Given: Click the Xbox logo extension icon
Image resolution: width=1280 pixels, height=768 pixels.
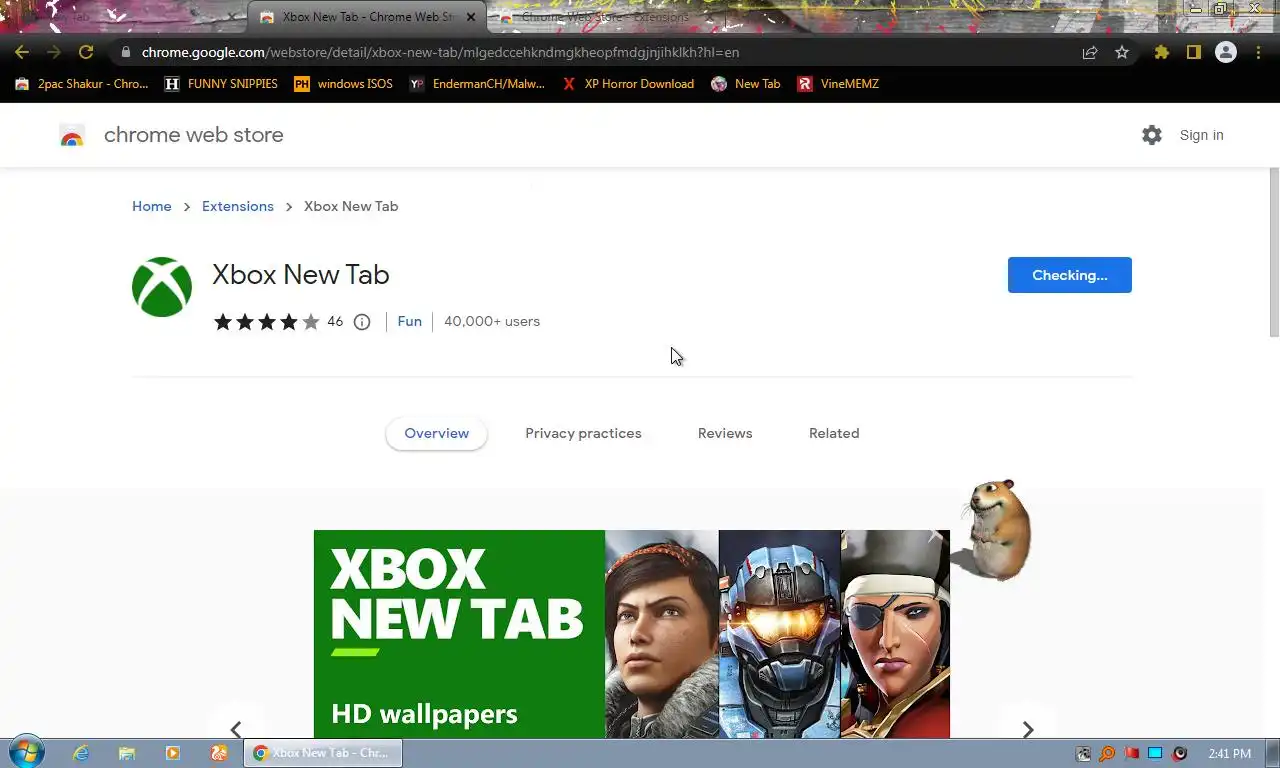Looking at the screenshot, I should point(162,287).
